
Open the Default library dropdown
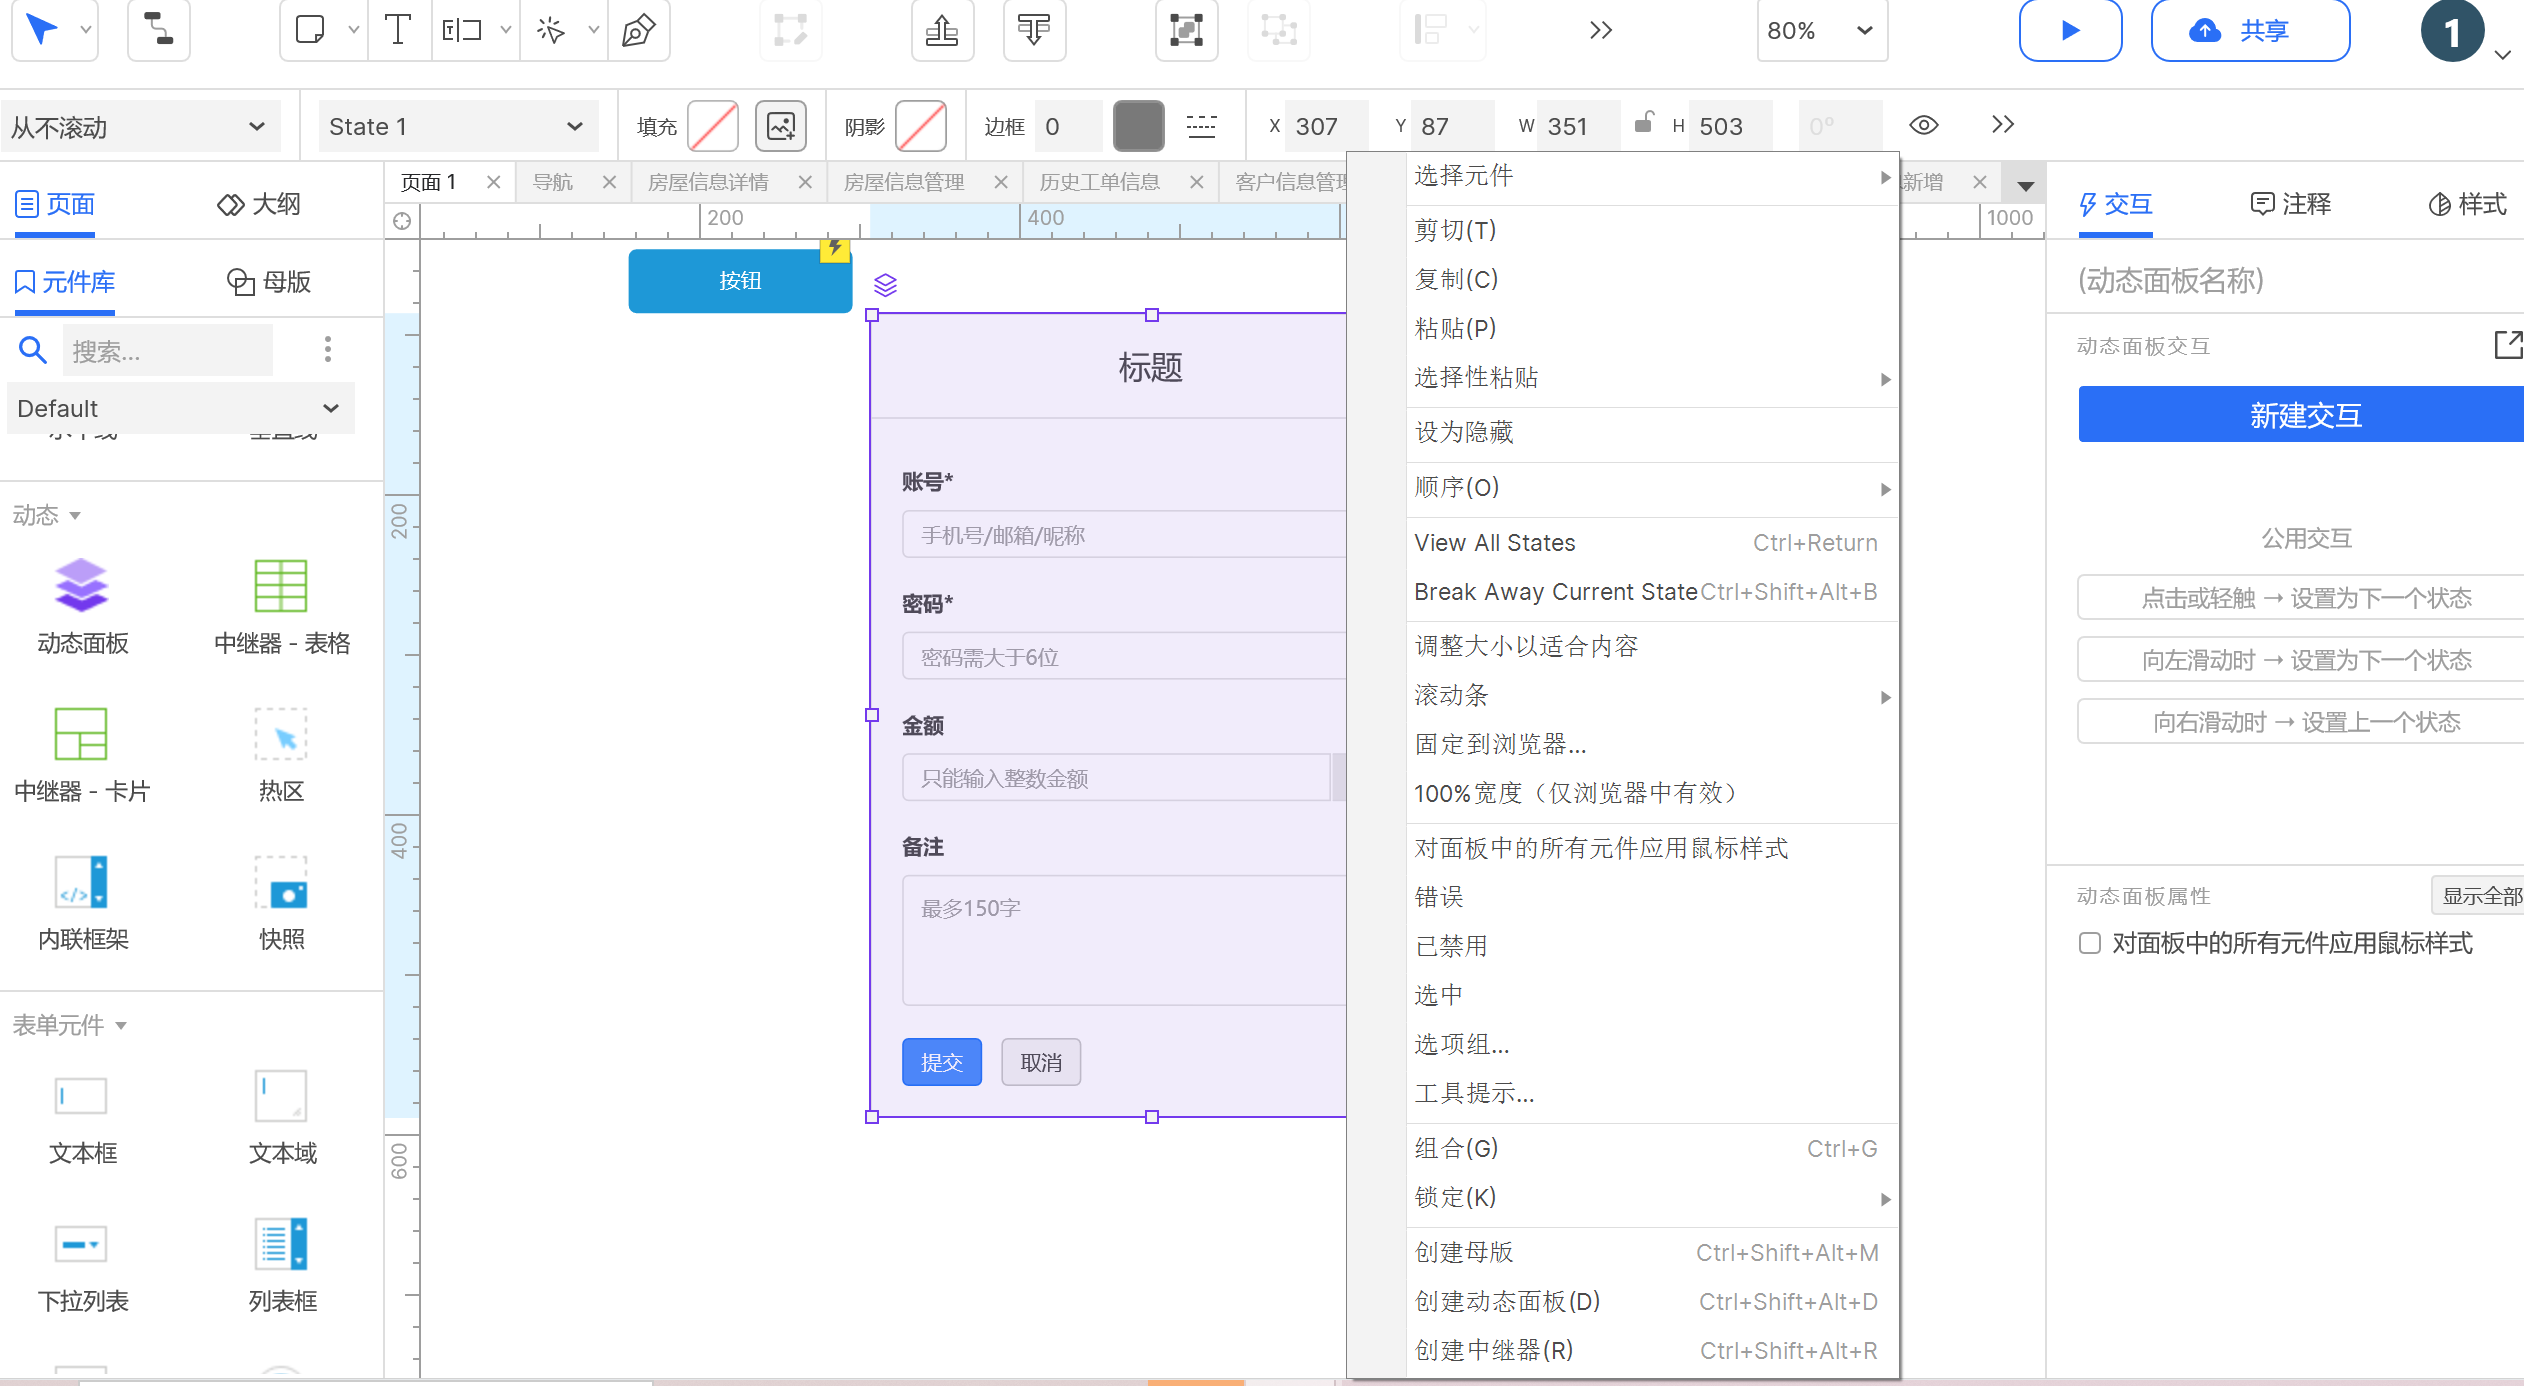click(x=180, y=408)
